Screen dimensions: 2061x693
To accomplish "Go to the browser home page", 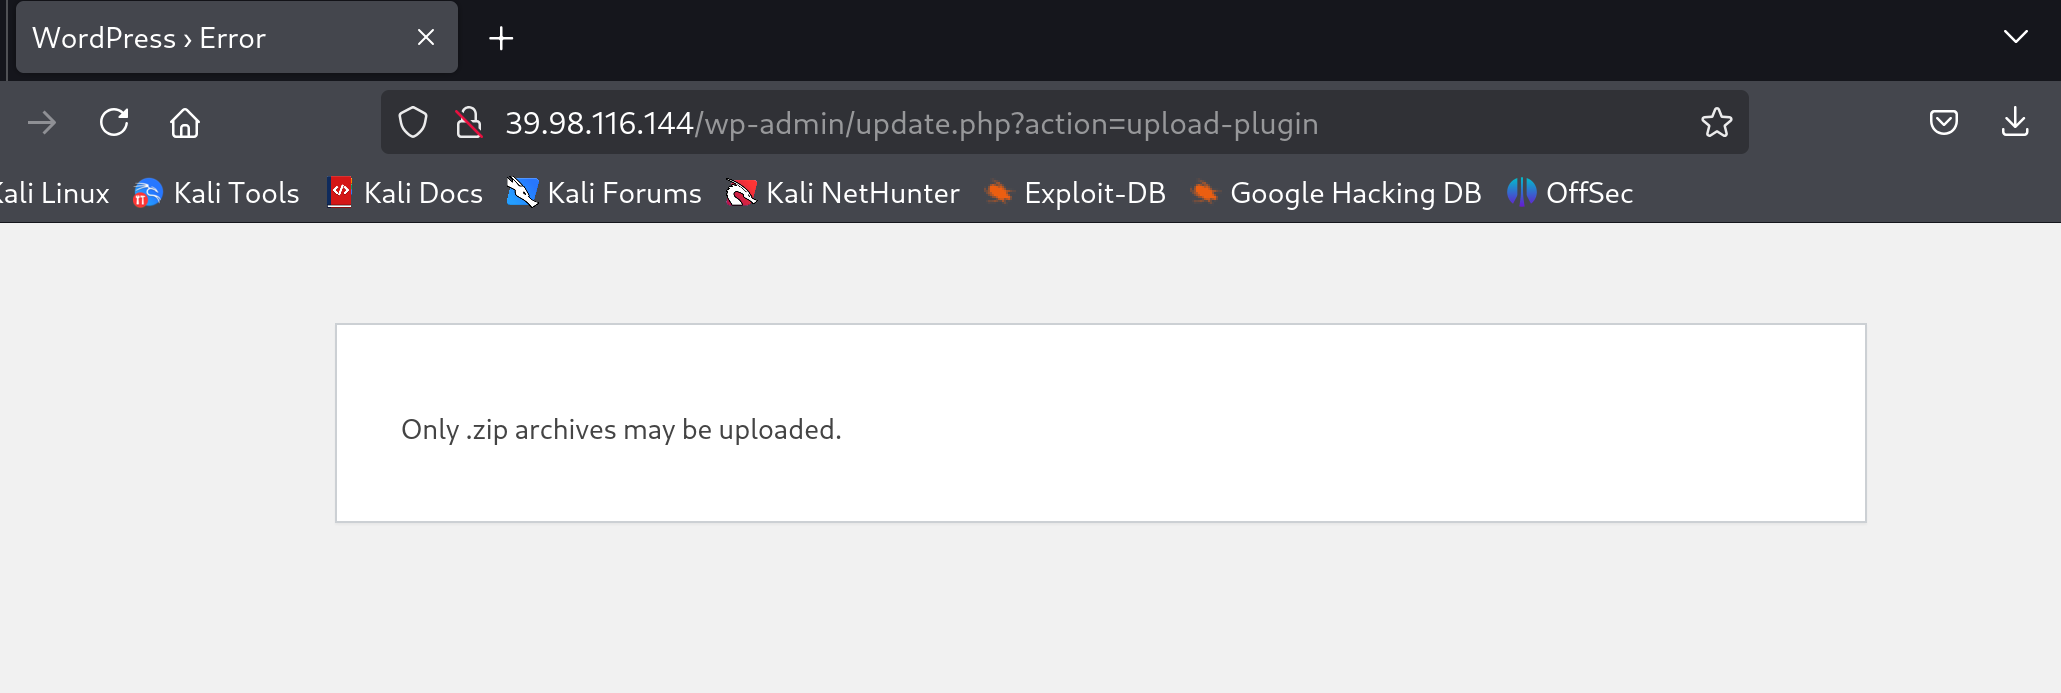I will click(x=185, y=123).
